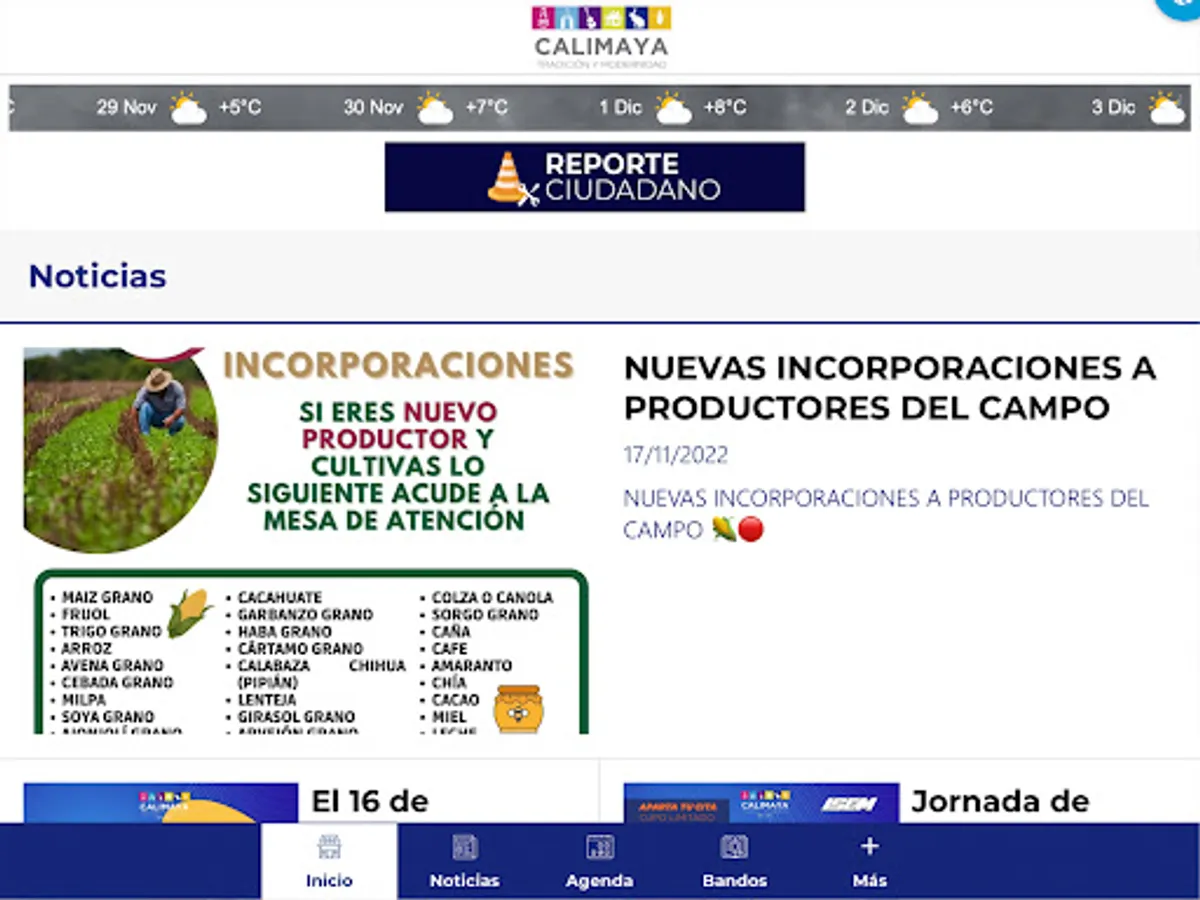
Task: Open the 'Jornada de' news headline
Action: click(1000, 802)
